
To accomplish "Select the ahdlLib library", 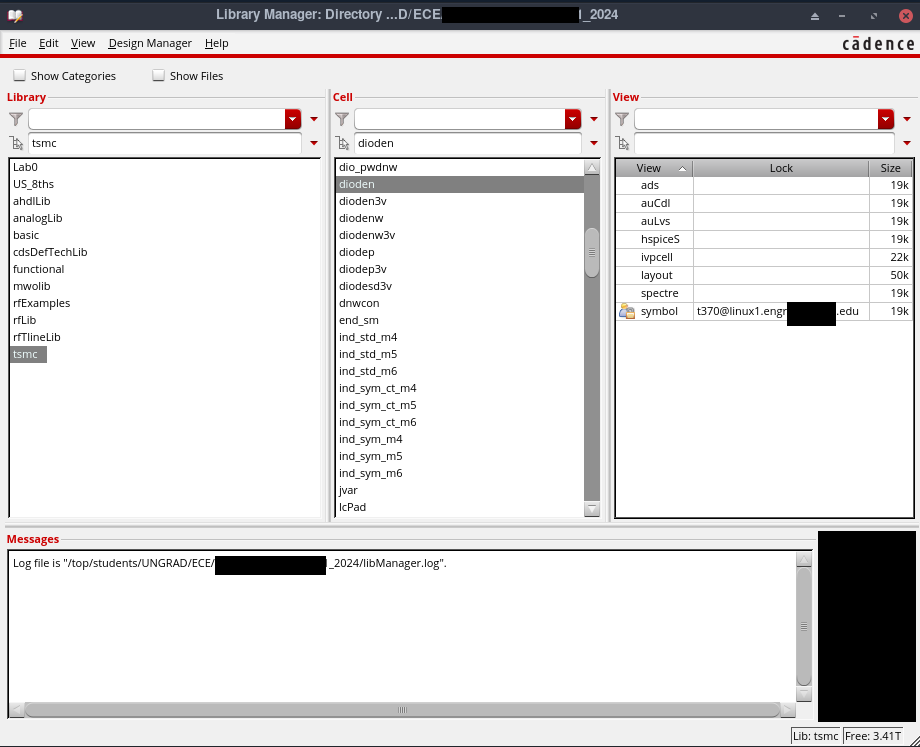I will pos(32,201).
